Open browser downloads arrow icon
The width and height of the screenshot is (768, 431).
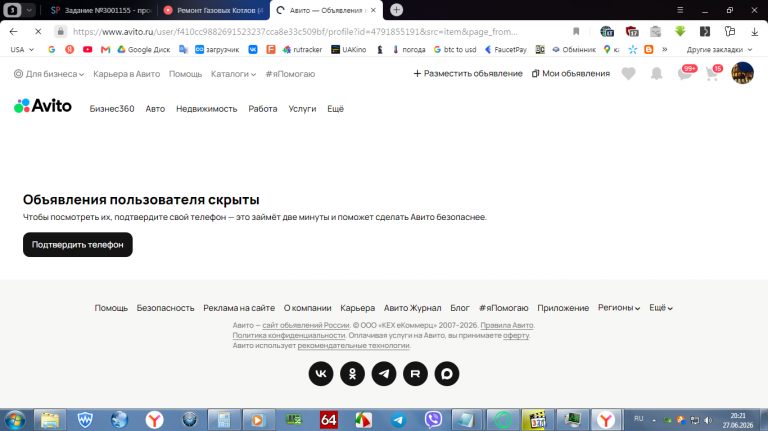754,31
